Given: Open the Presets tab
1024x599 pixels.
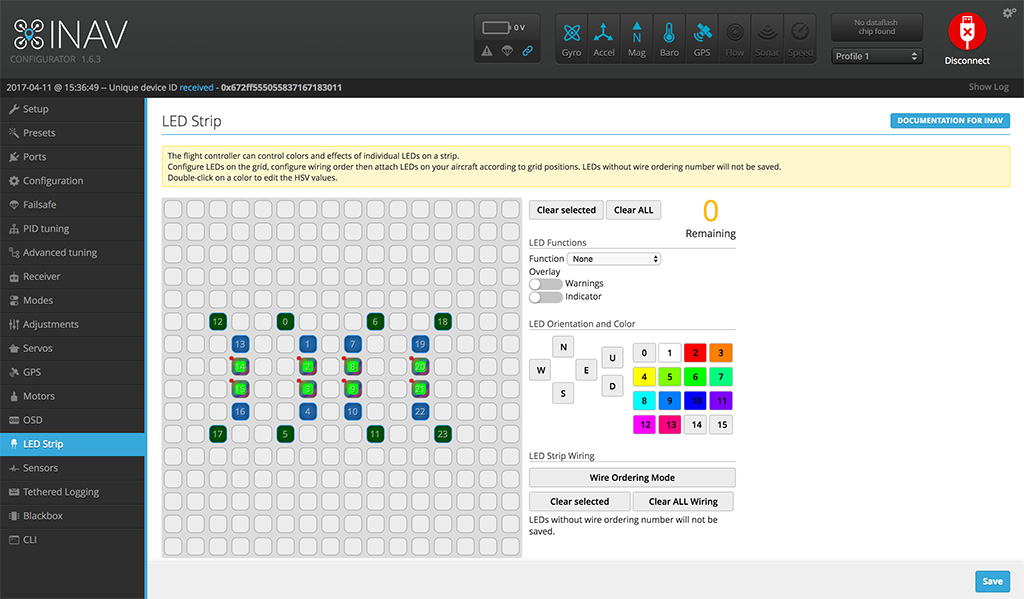Looking at the screenshot, I should [72, 133].
